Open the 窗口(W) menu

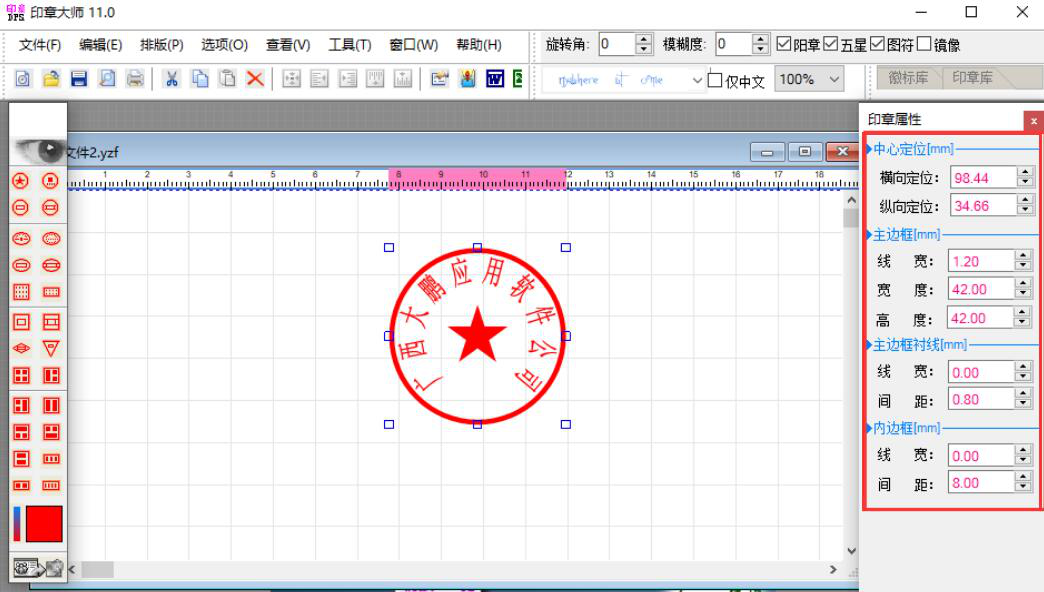pos(413,45)
